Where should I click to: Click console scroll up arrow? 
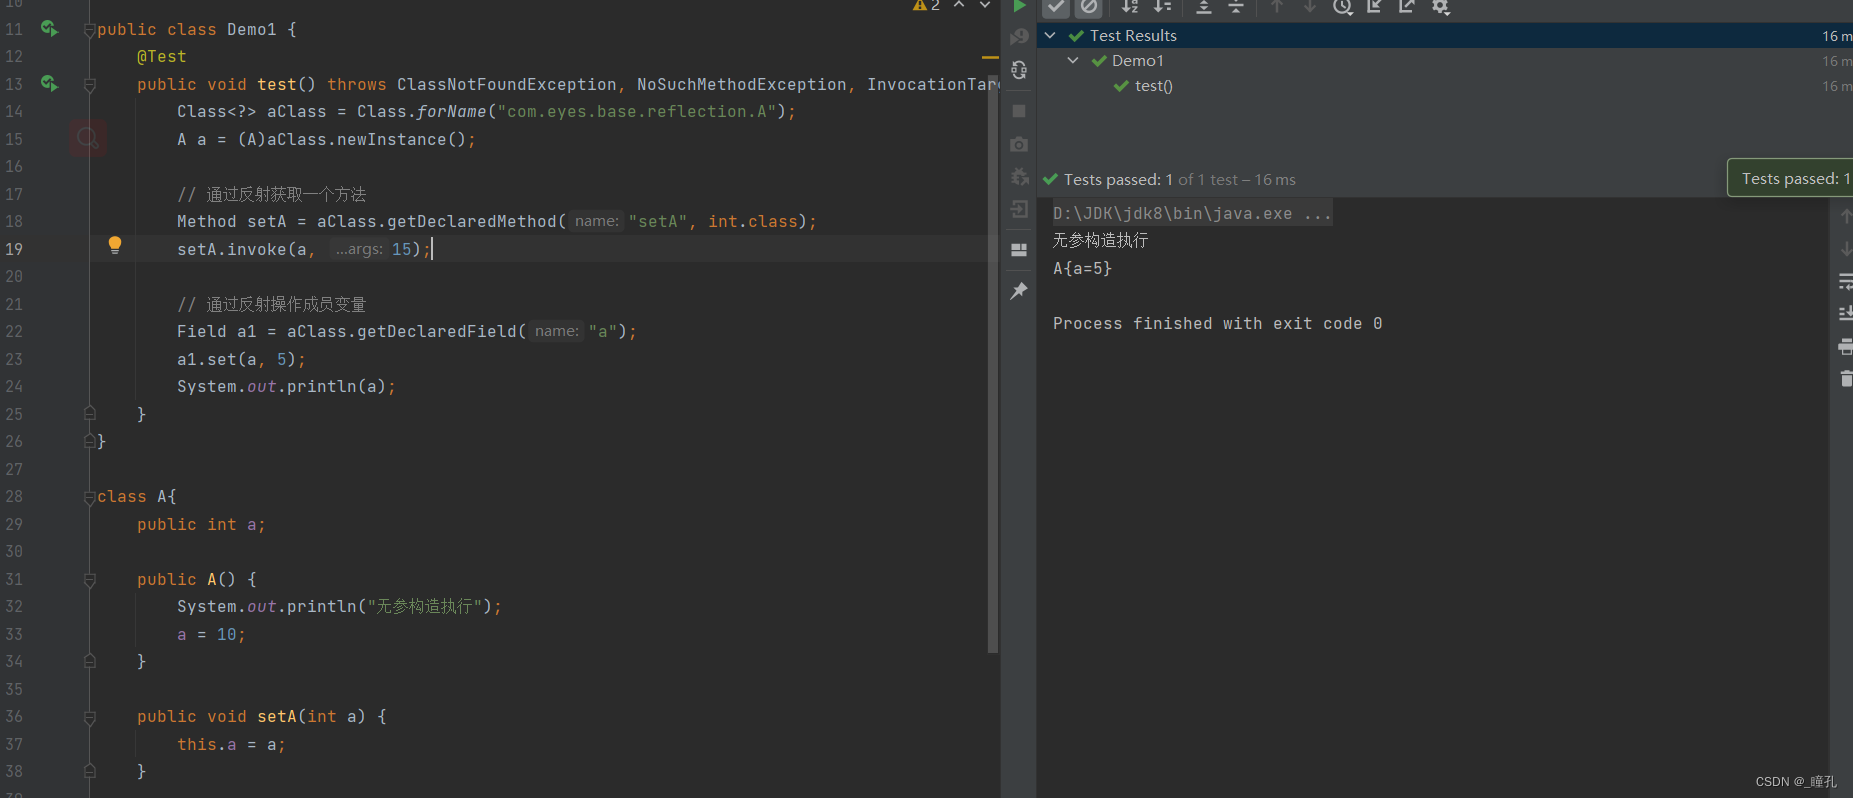pos(1846,215)
